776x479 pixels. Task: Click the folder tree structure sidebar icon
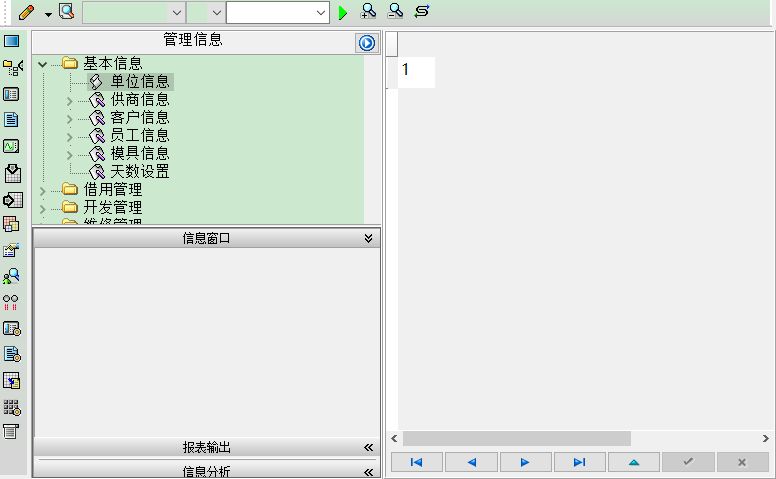(12, 67)
